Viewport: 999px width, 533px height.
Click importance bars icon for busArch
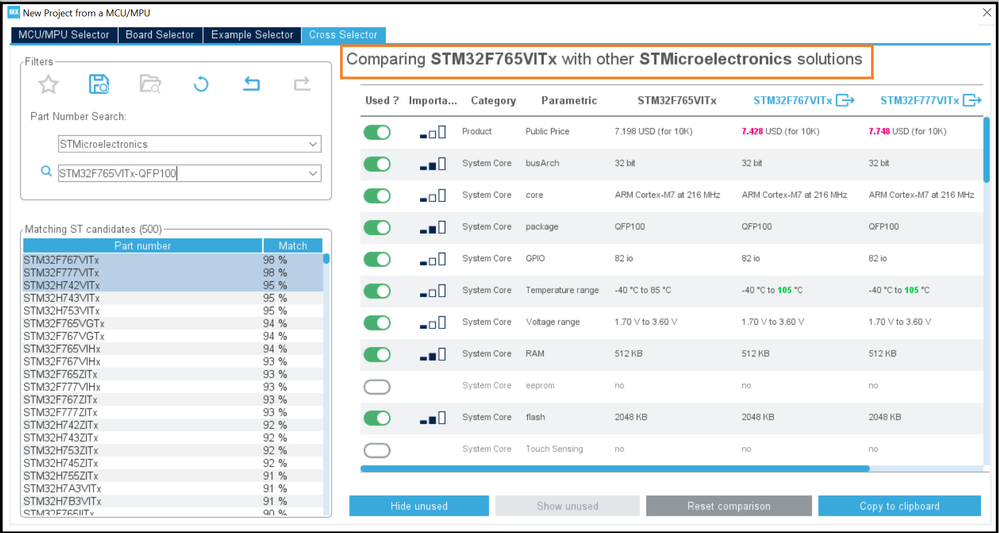coord(433,164)
